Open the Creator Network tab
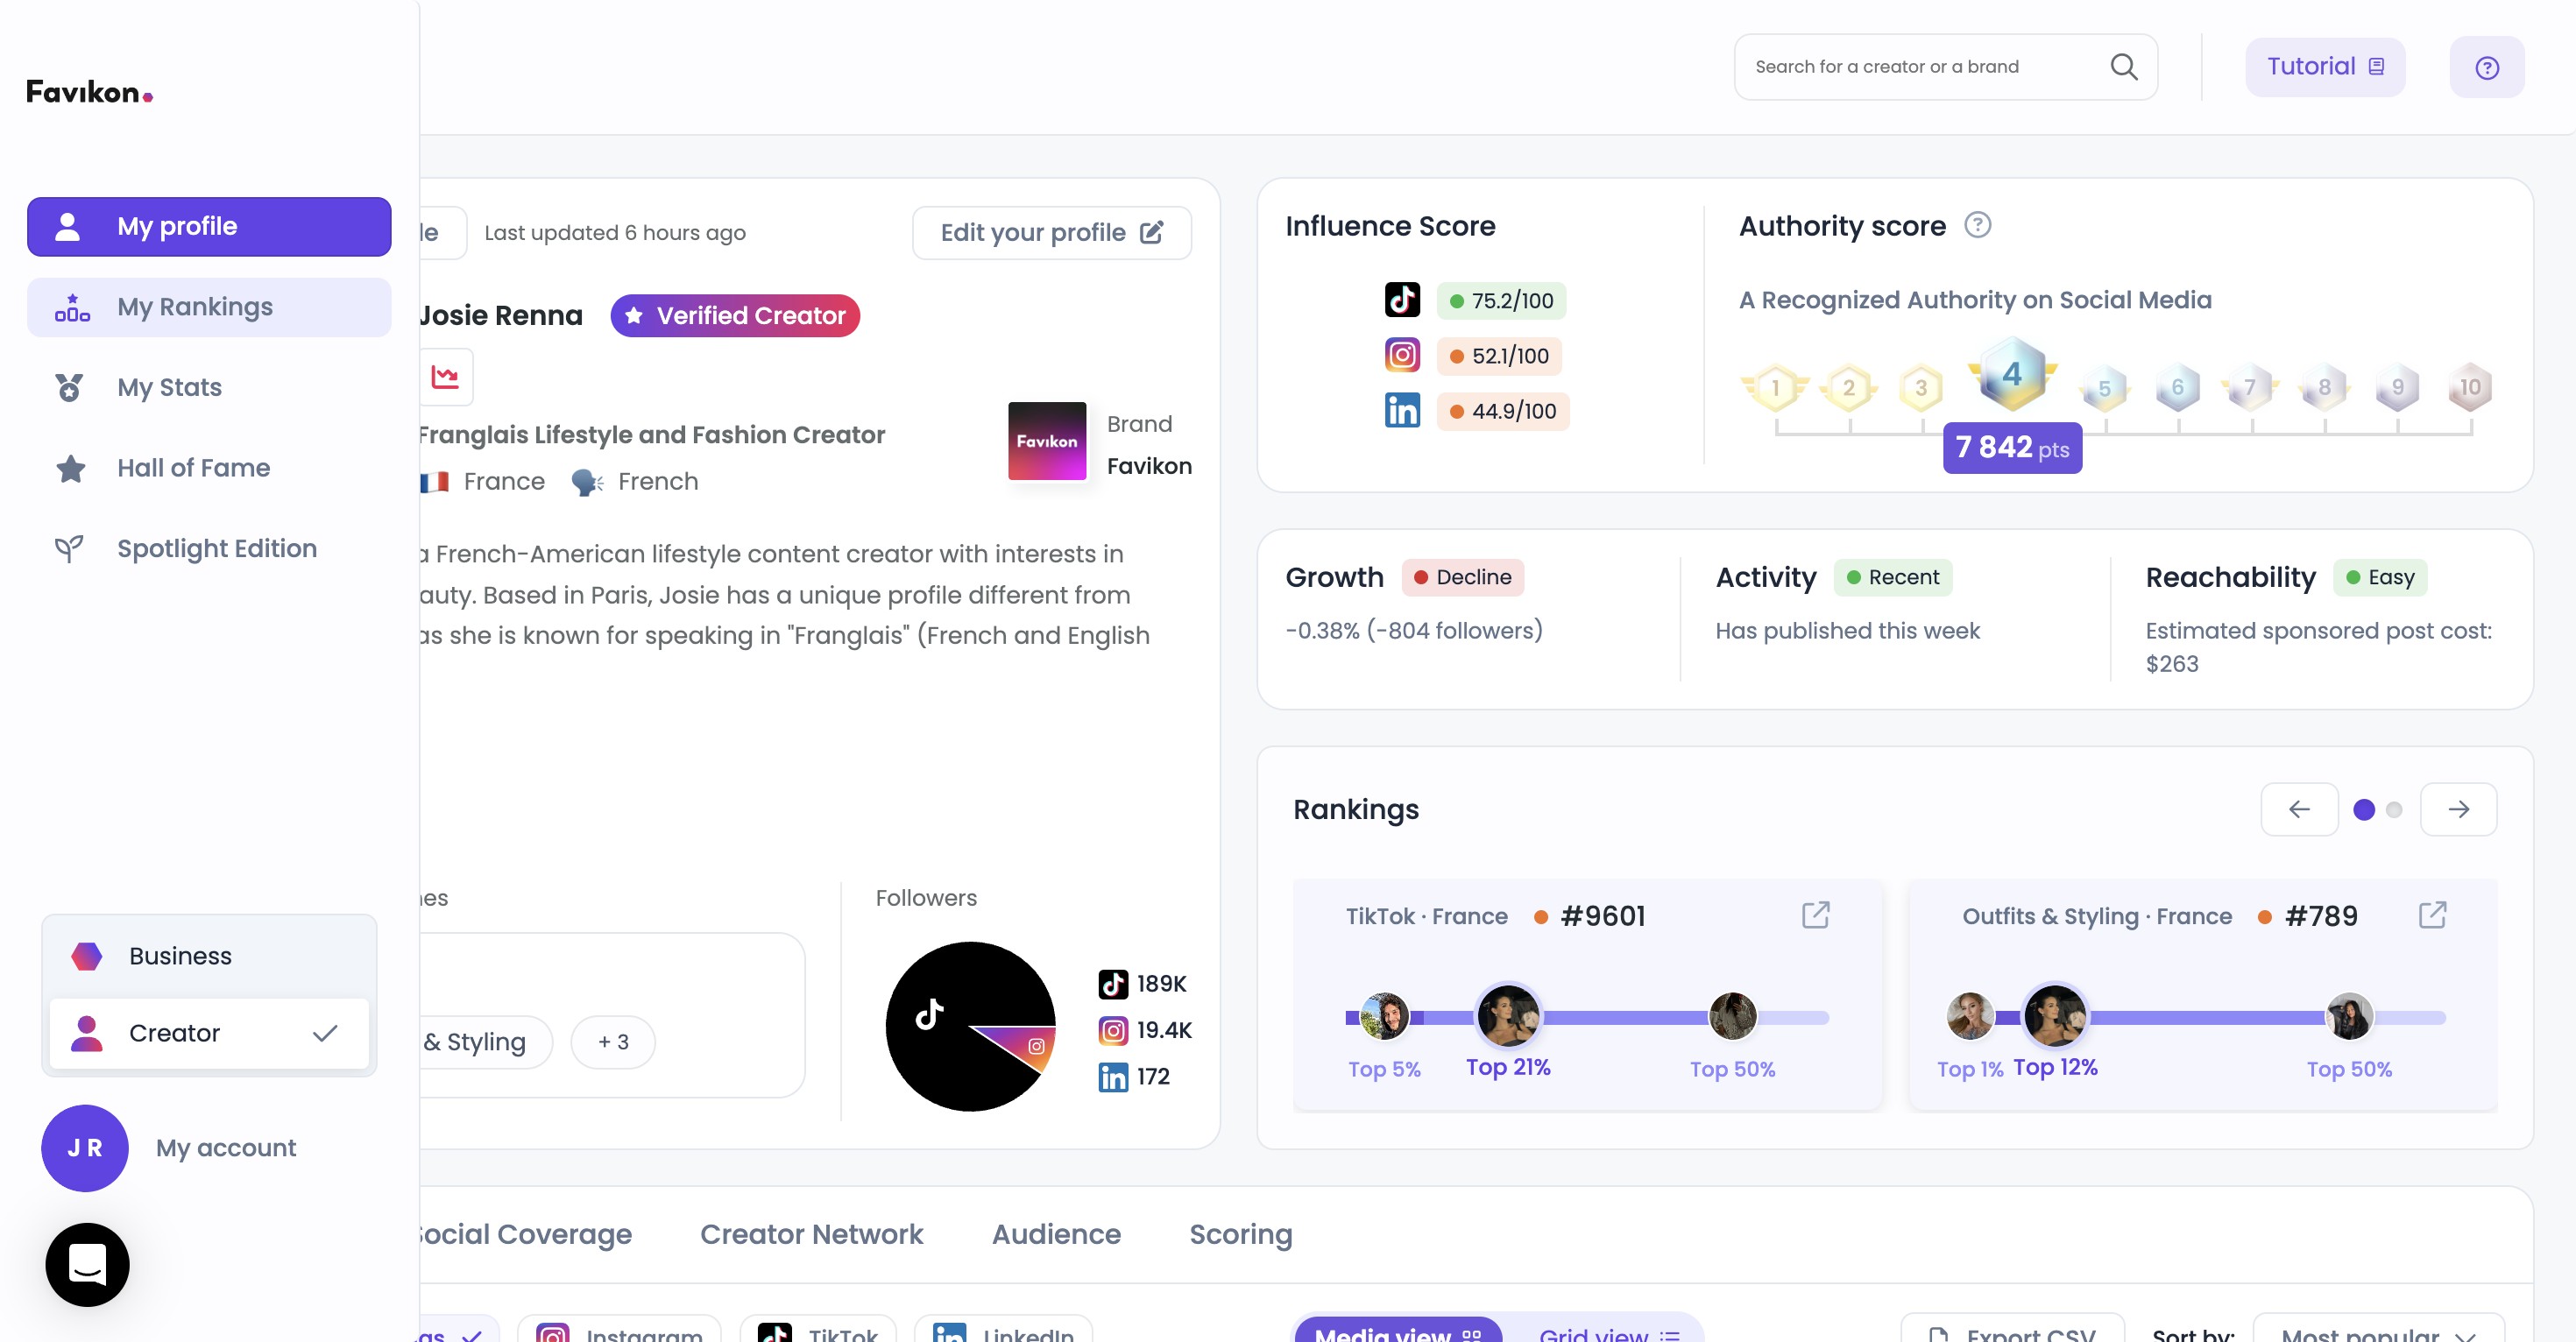The image size is (2576, 1342). [811, 1234]
